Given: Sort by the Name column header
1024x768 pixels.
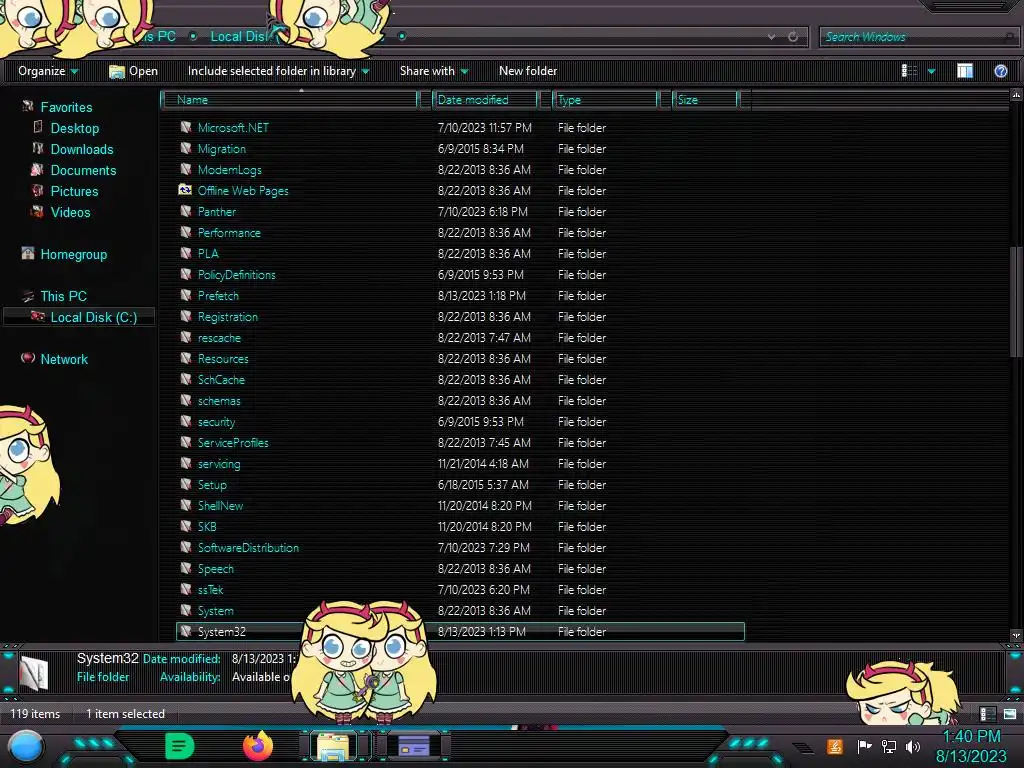Looking at the screenshot, I should click(291, 100).
